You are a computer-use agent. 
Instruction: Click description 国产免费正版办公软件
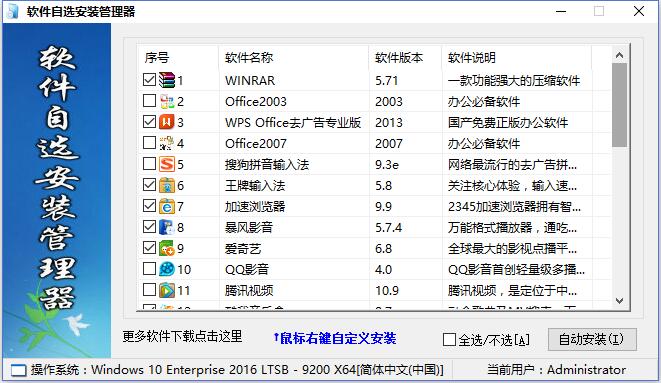pos(508,123)
